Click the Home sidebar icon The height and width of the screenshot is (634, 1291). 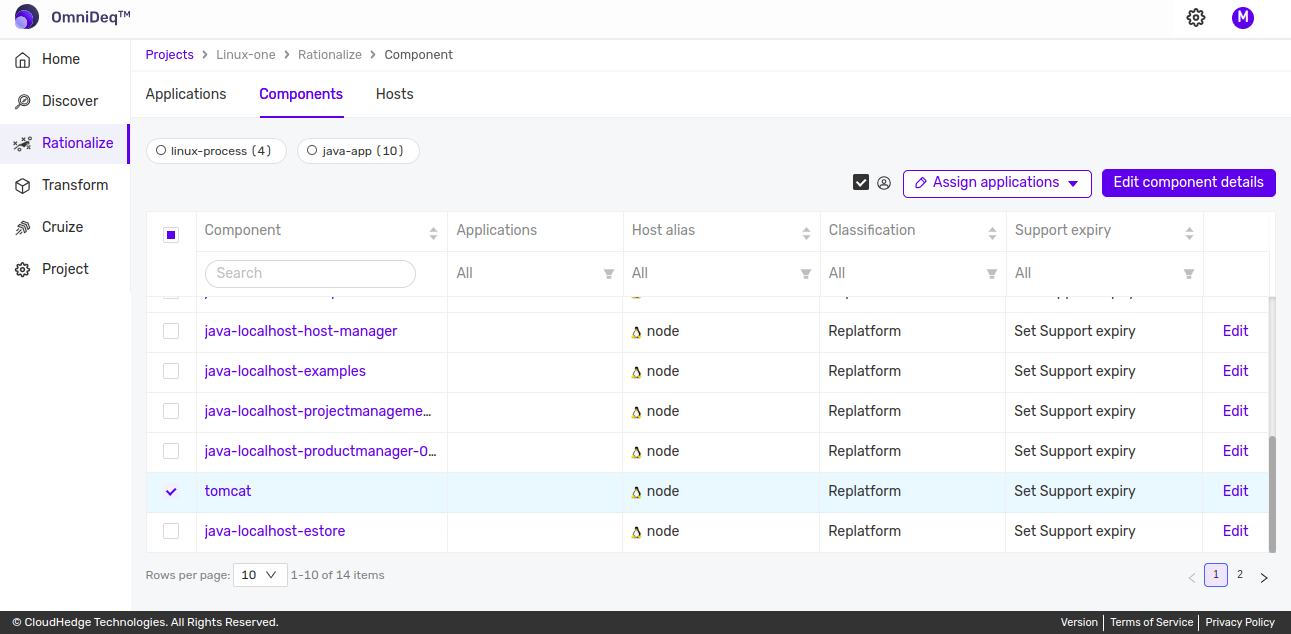click(x=22, y=60)
